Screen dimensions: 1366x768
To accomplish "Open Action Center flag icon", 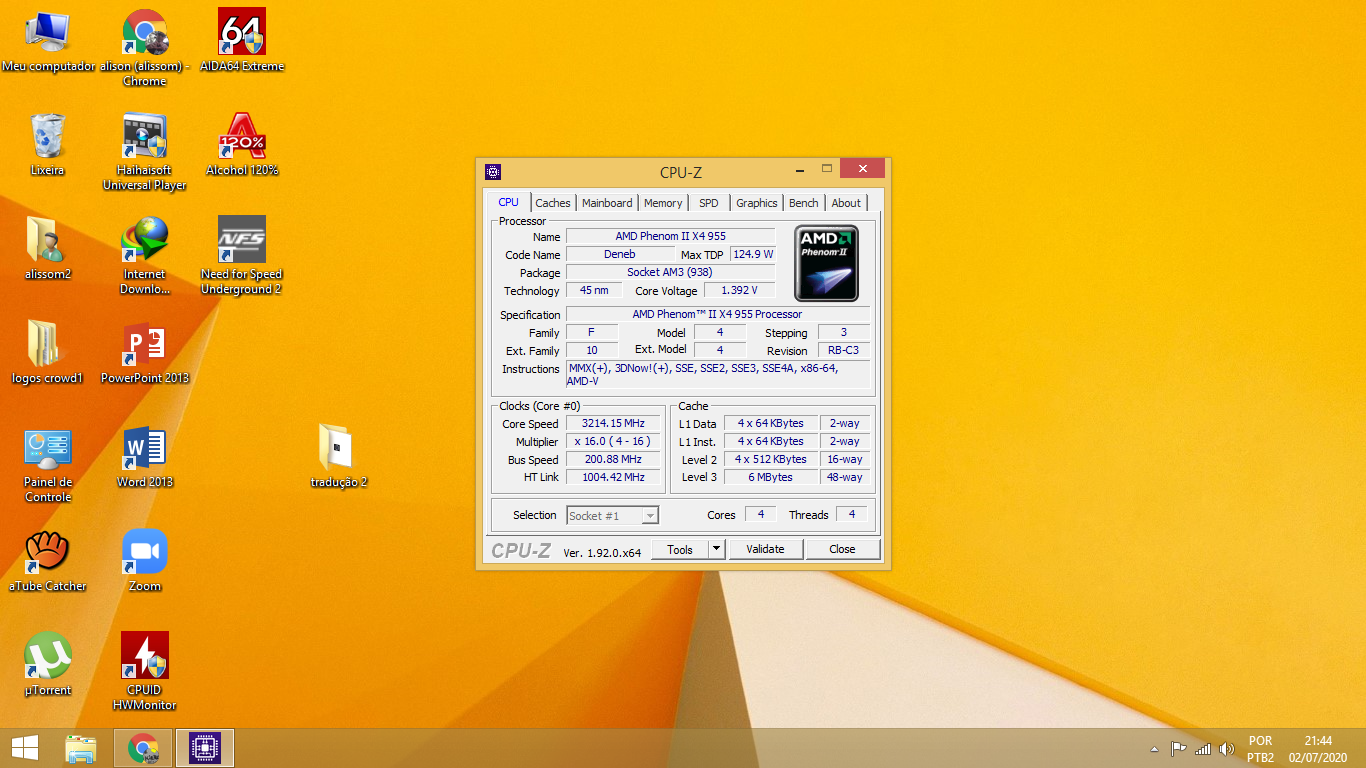I will point(1179,749).
